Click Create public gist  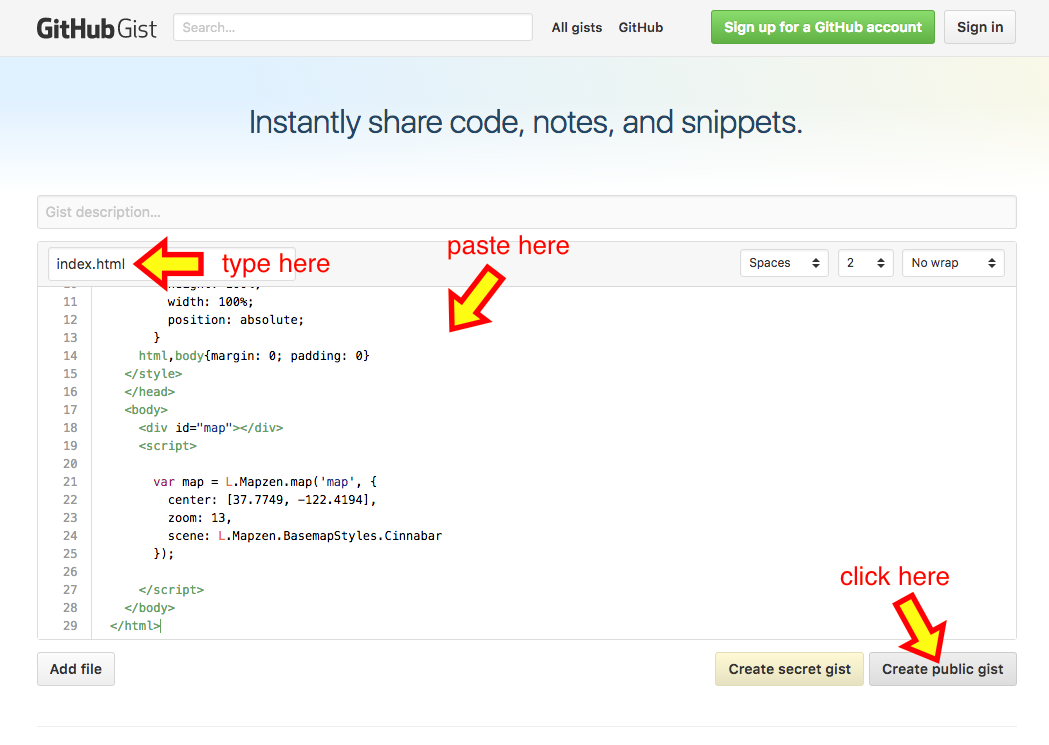[x=942, y=669]
